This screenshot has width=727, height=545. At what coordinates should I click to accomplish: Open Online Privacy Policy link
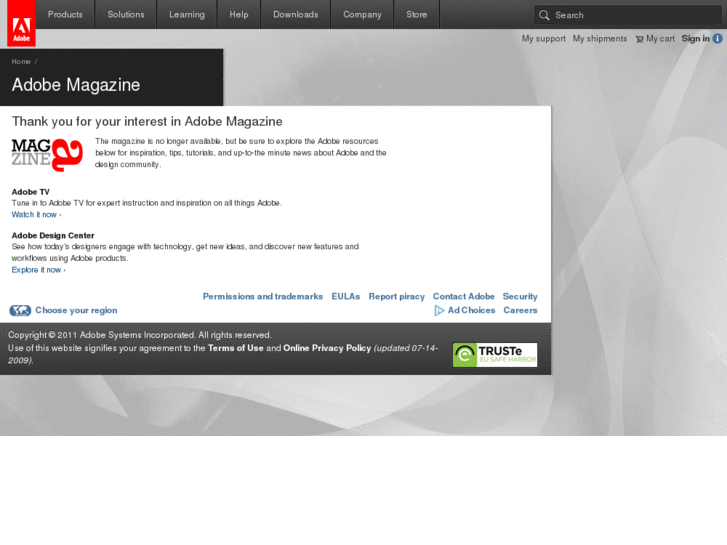click(x=327, y=348)
